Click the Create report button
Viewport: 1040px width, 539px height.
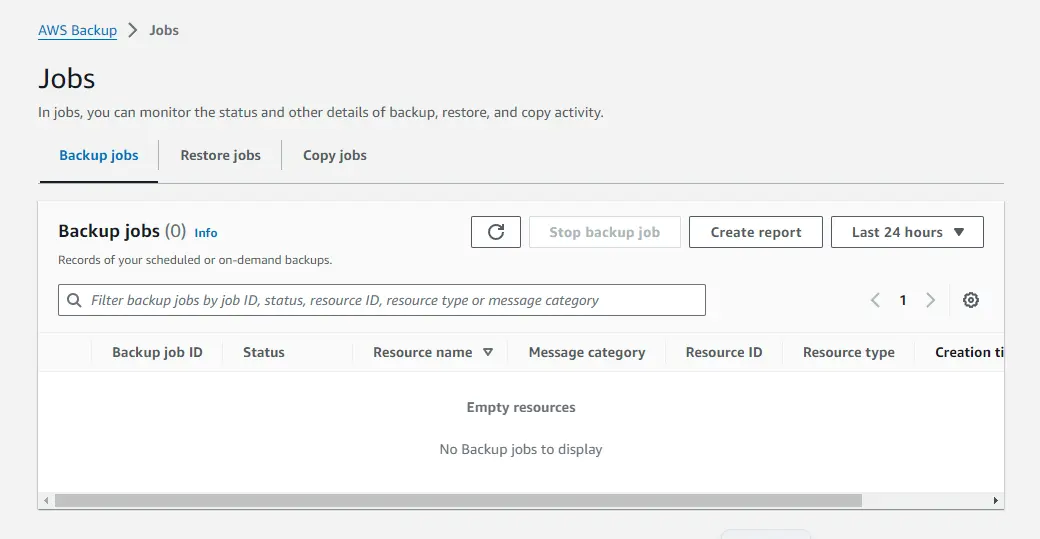[x=755, y=232]
